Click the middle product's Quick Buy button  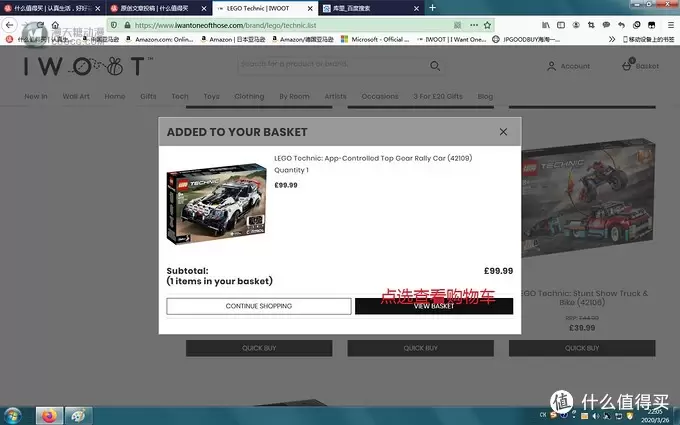[421, 348]
